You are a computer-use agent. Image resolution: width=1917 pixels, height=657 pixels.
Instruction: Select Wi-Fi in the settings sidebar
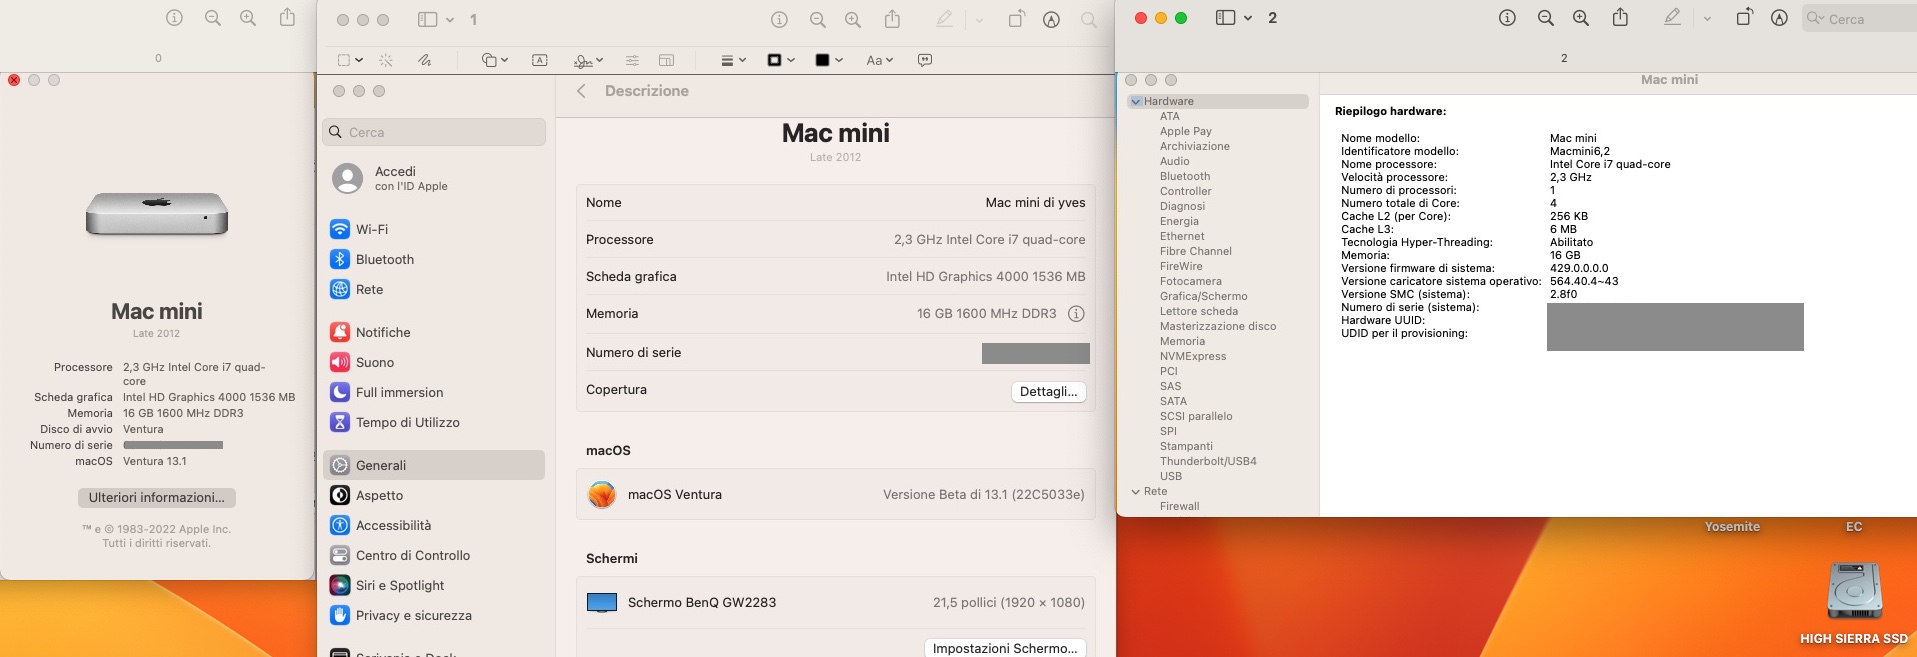pyautogui.click(x=434, y=229)
